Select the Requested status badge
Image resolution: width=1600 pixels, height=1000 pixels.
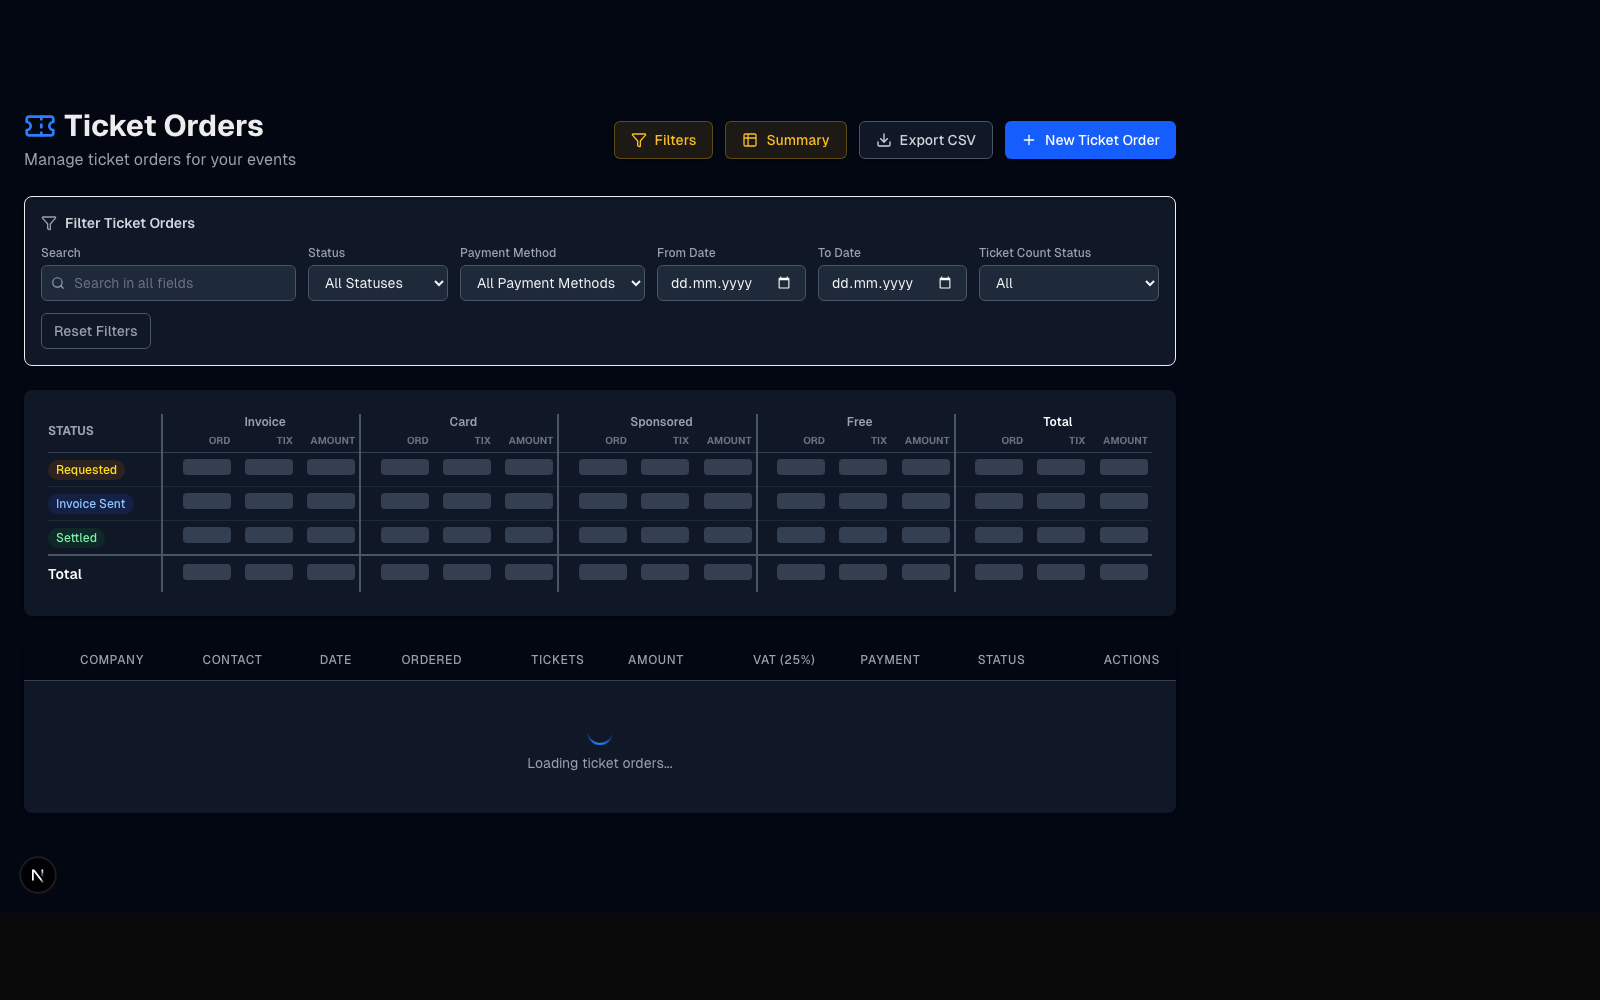point(86,469)
